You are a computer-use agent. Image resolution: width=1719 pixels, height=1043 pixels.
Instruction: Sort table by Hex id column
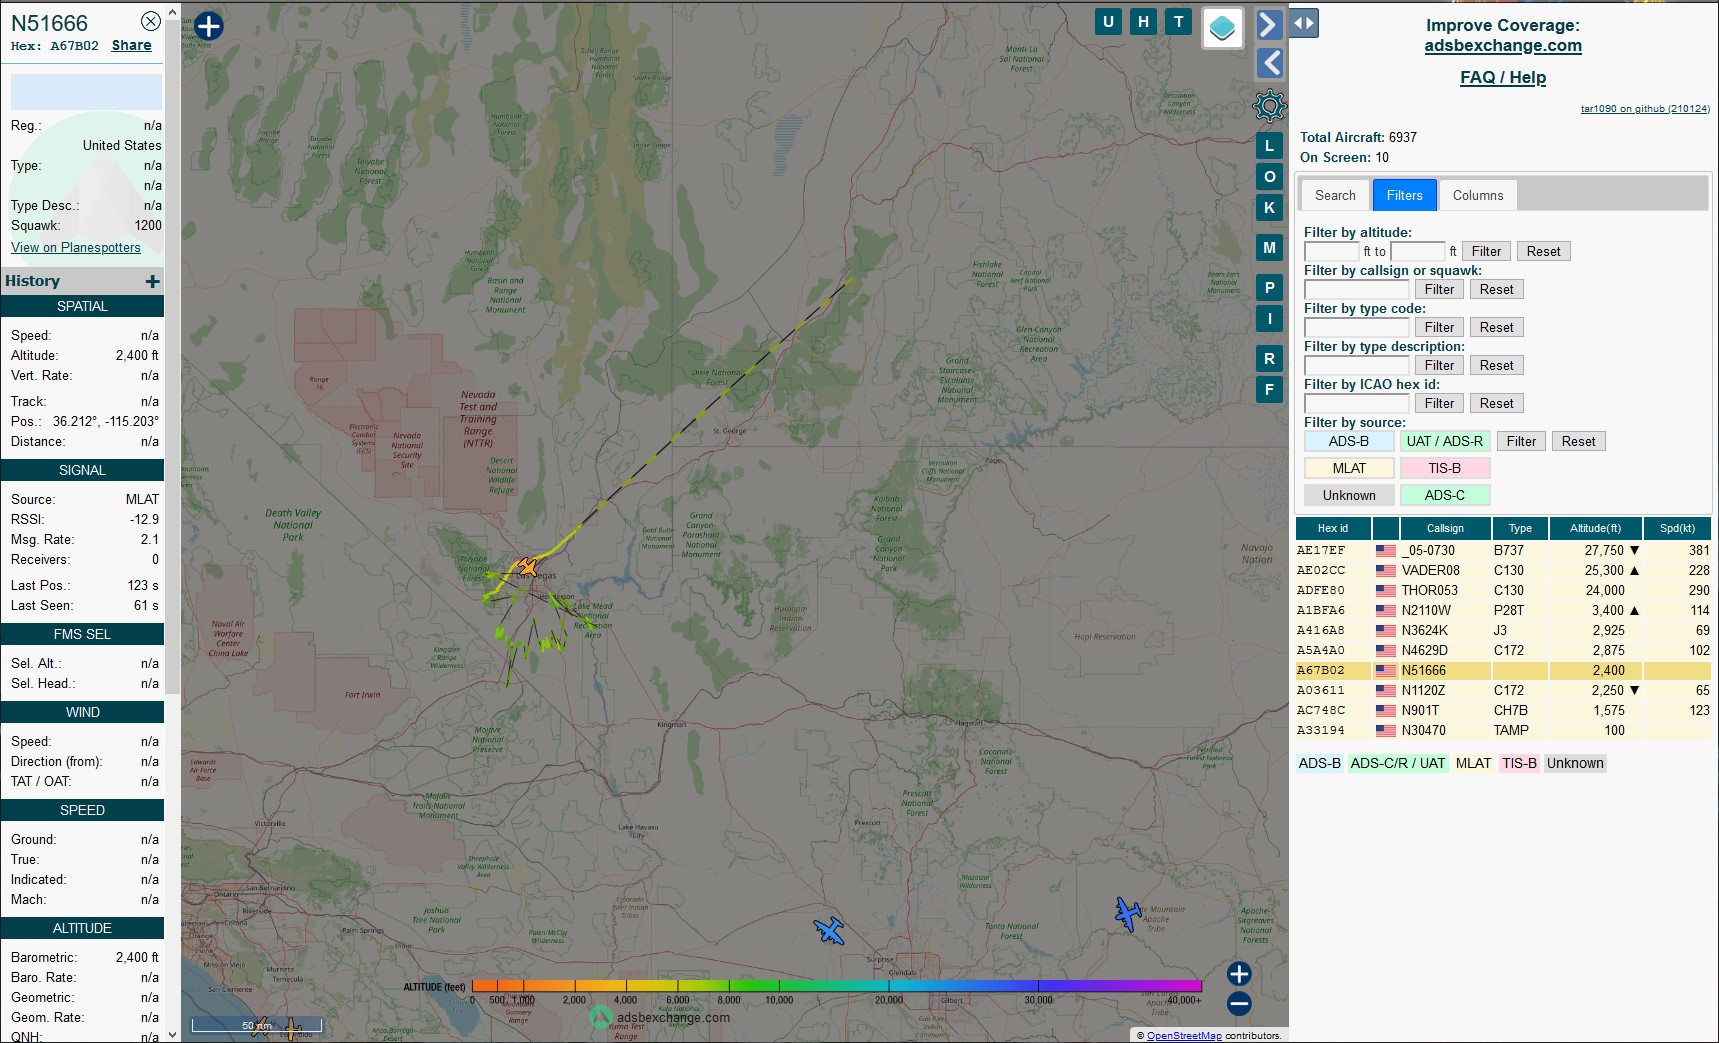pos(1333,528)
